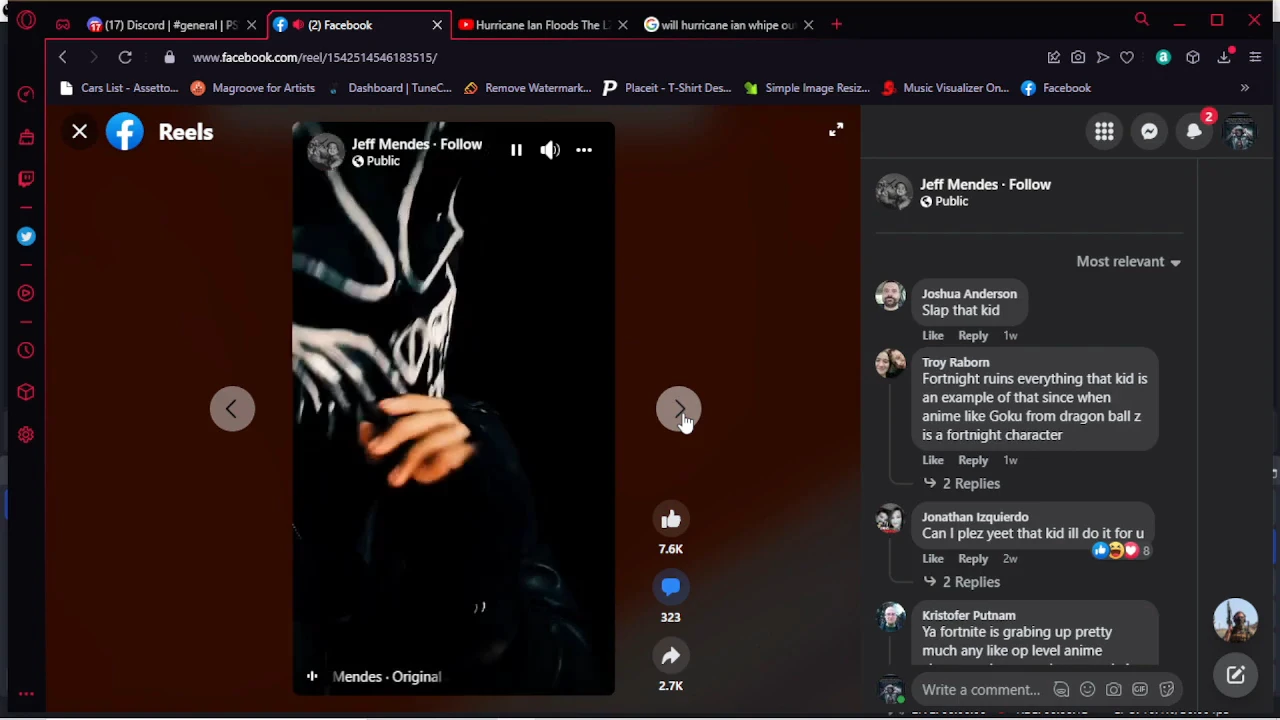Image resolution: width=1280 pixels, height=720 pixels.
Task: Reply to Troy Raborn's comment
Action: [973, 460]
